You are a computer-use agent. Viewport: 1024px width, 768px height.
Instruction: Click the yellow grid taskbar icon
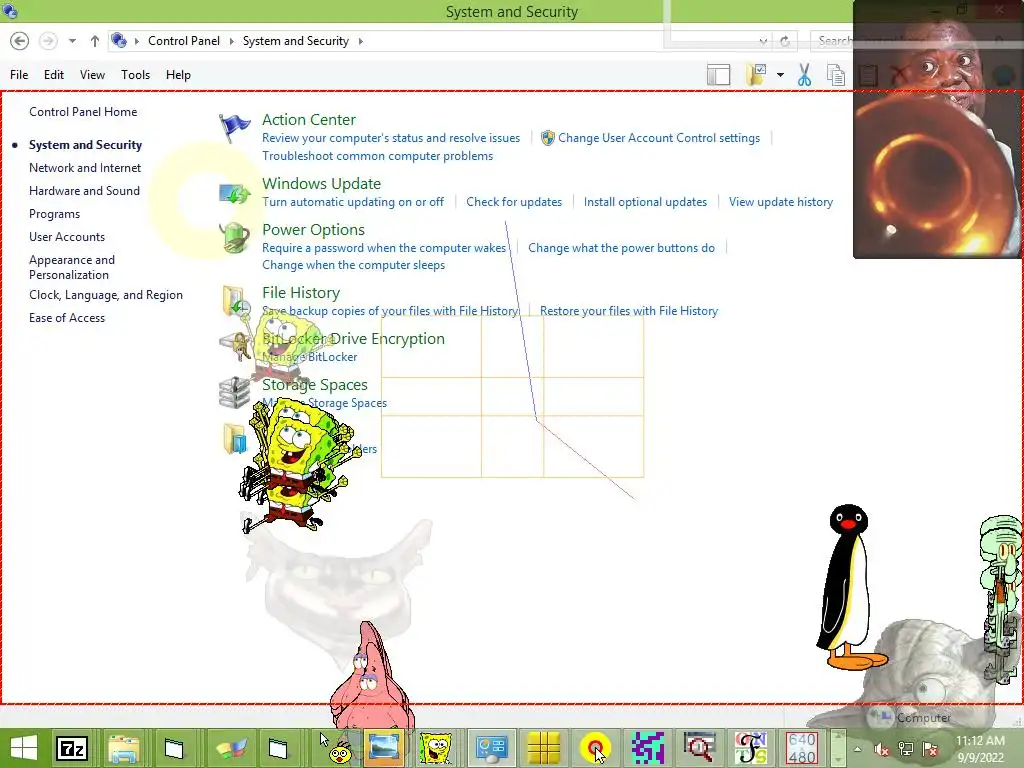coord(543,748)
